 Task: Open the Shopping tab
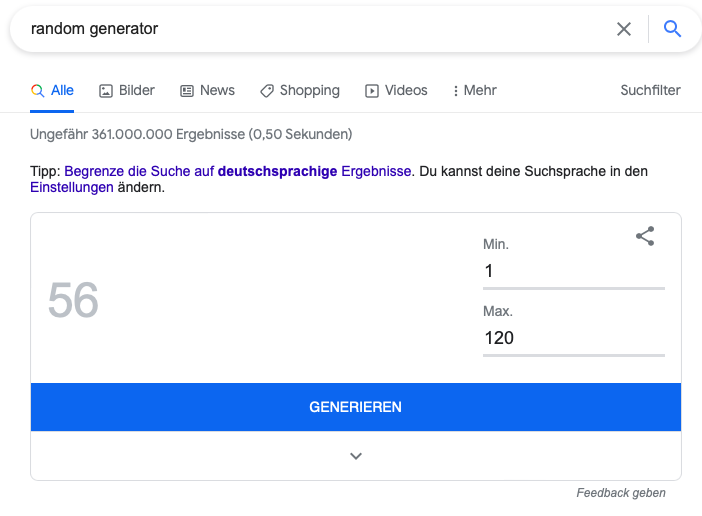coord(300,91)
